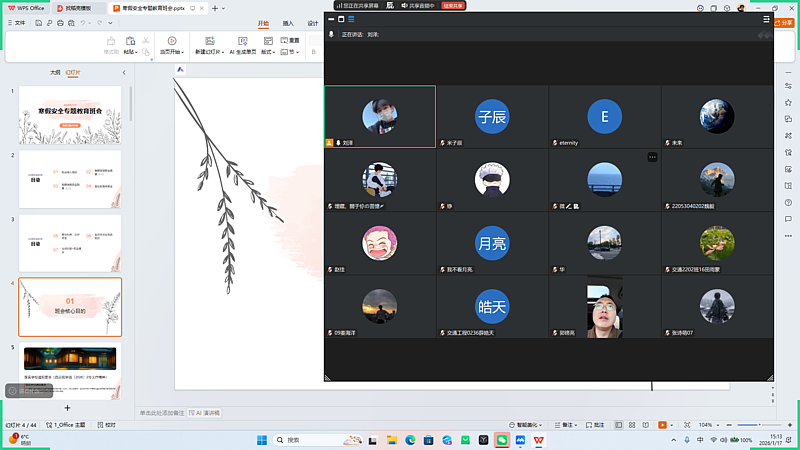Click the AI generate slide icon
The width and height of the screenshot is (800, 450).
tap(243, 40)
